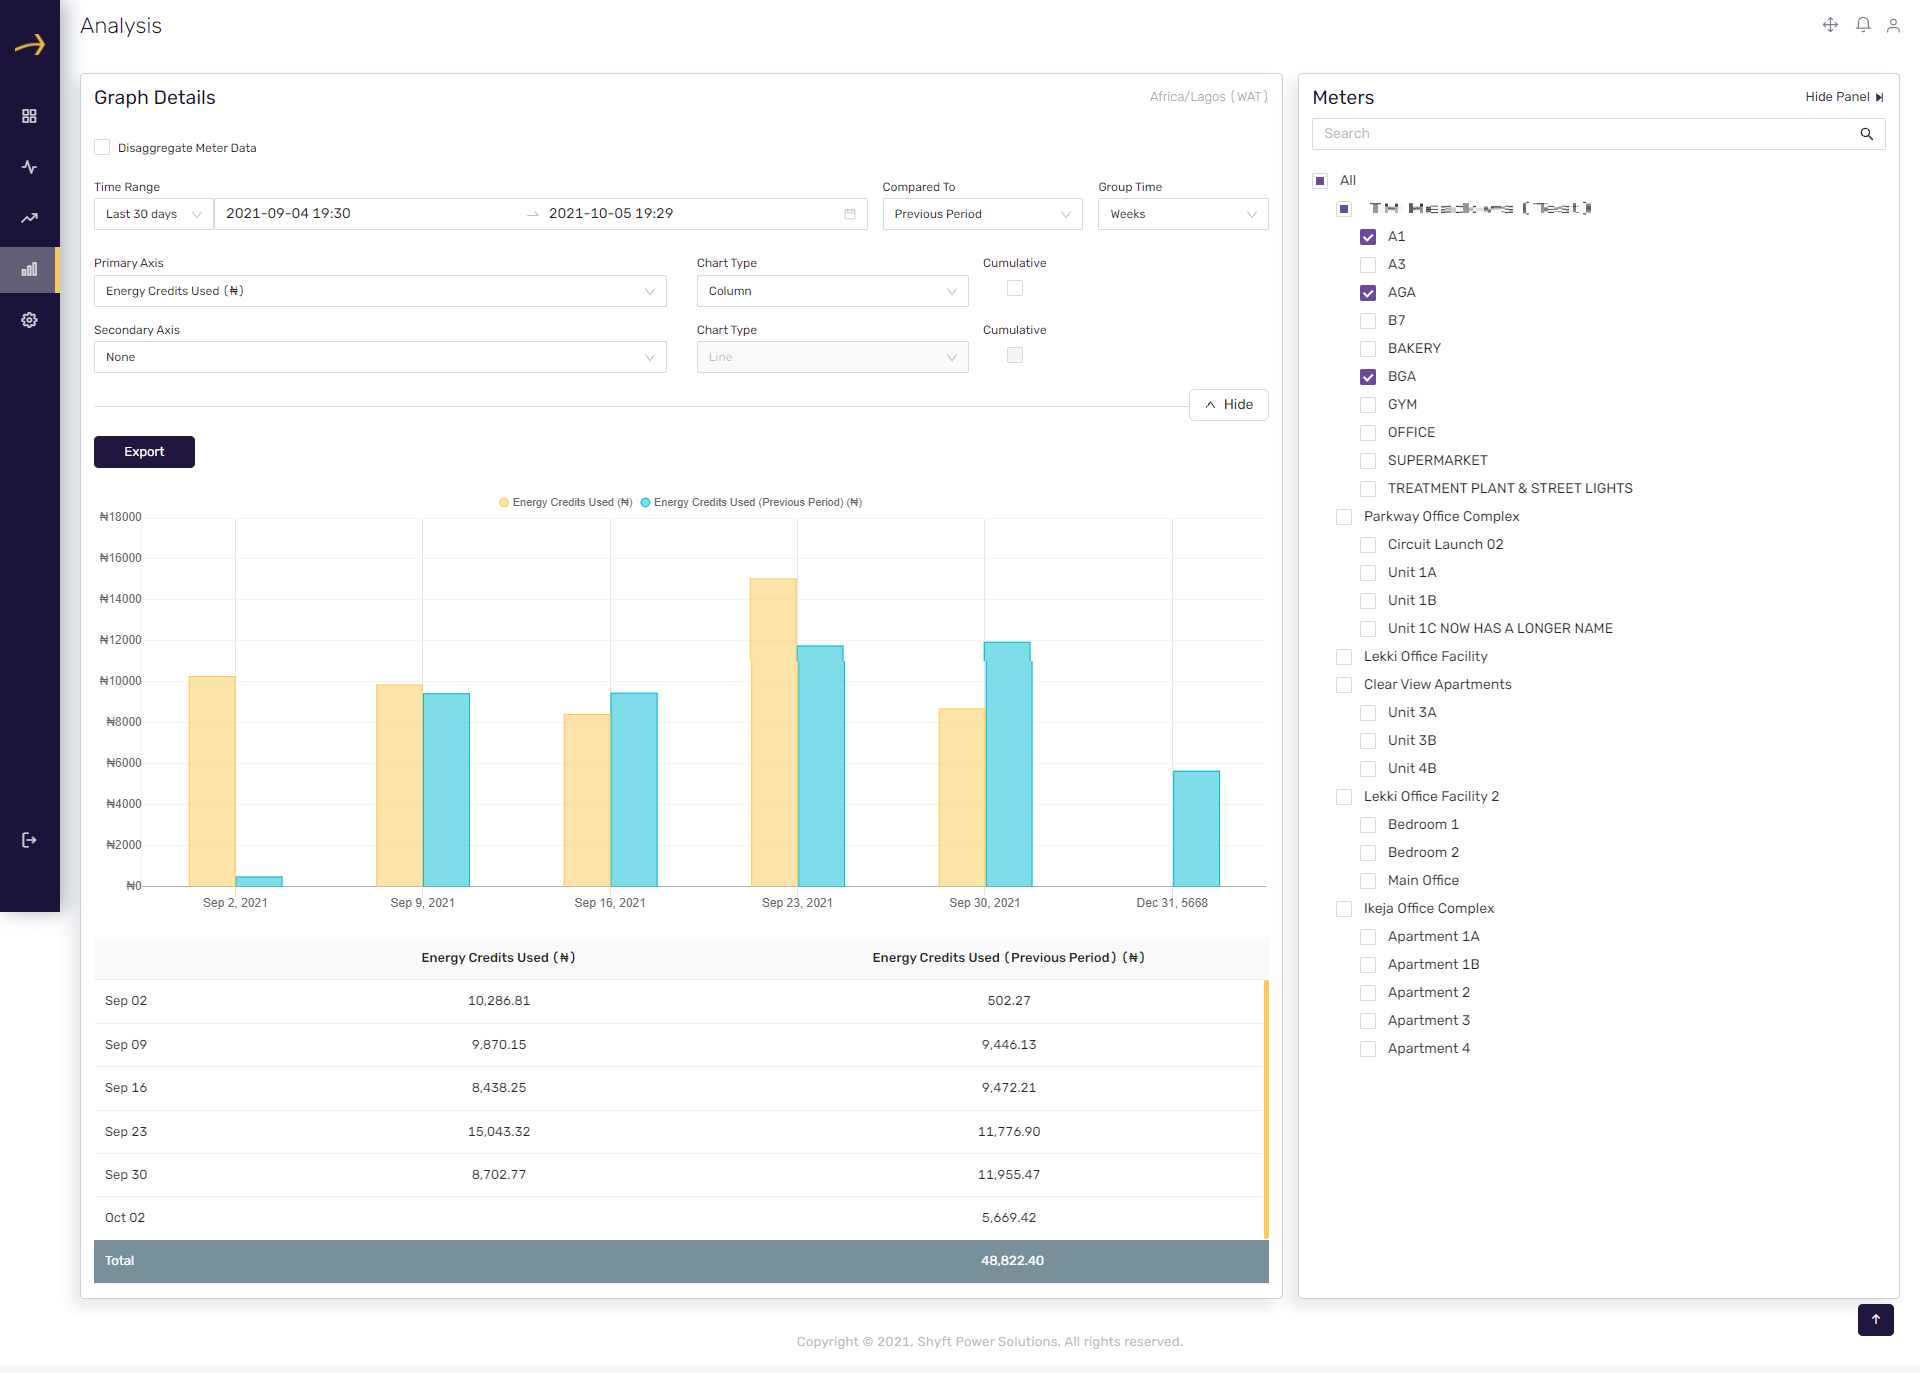Check the GYM meter
Viewport: 1920px width, 1373px height.
1368,405
